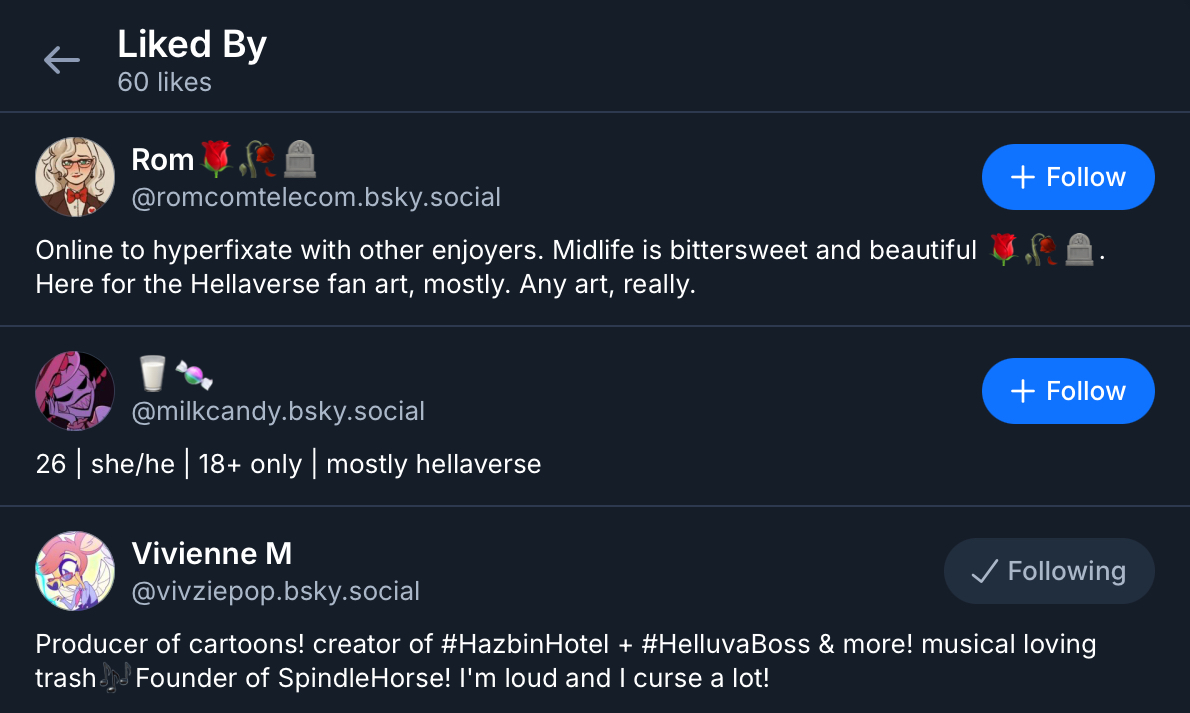
Task: Open the @milkcandy.bsky.social handle
Action: [x=278, y=411]
